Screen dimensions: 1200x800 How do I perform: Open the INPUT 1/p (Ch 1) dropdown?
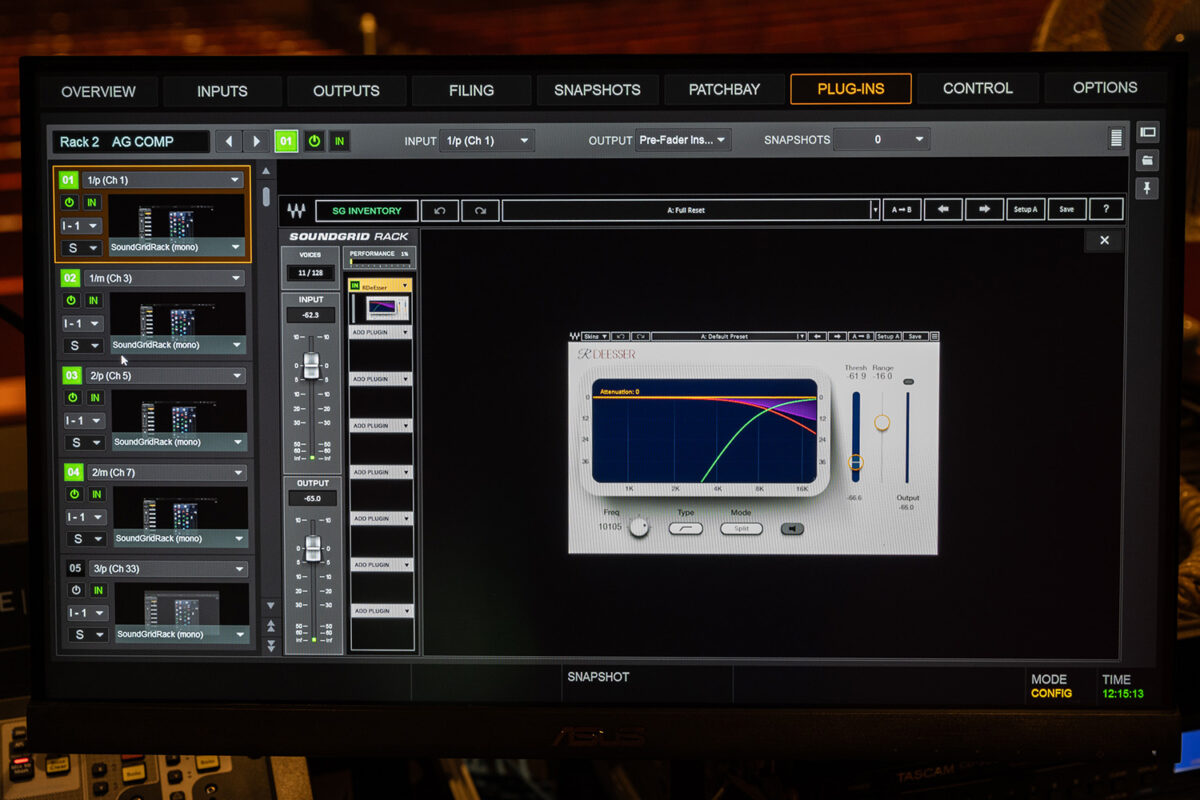(x=487, y=141)
